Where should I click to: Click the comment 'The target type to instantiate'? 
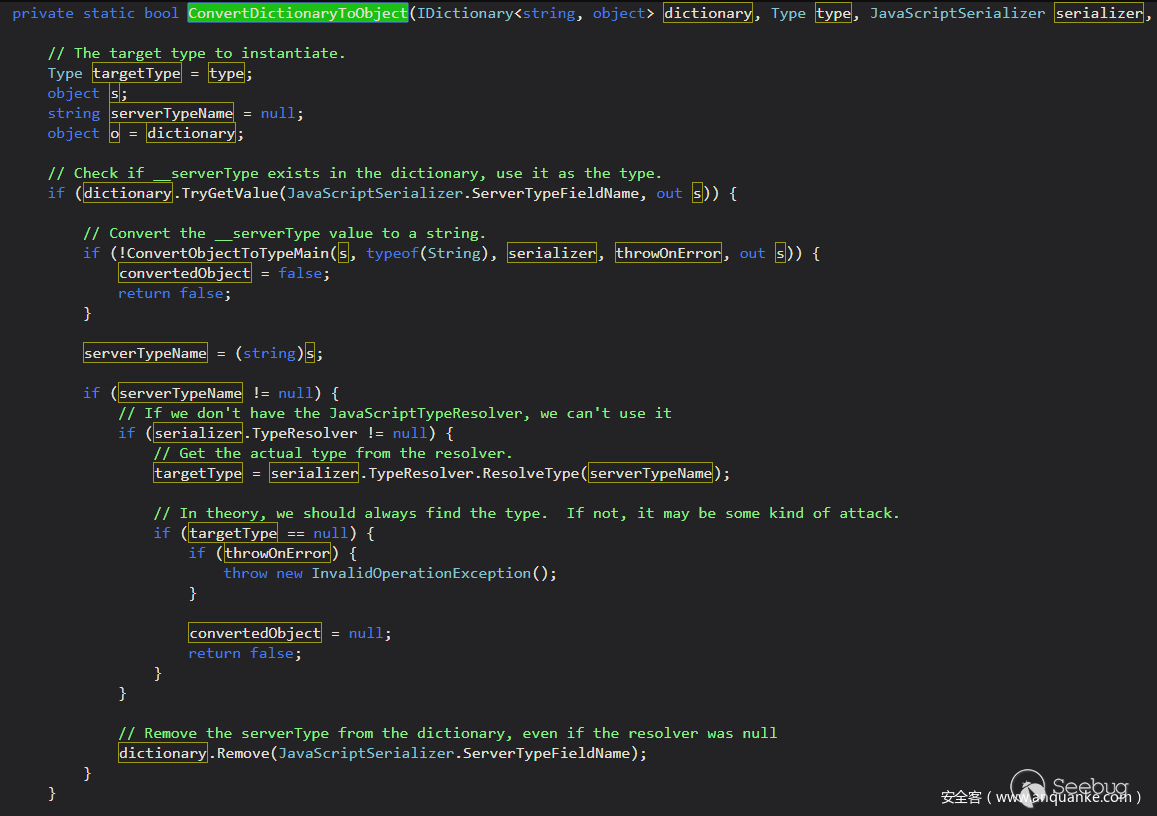tap(196, 53)
